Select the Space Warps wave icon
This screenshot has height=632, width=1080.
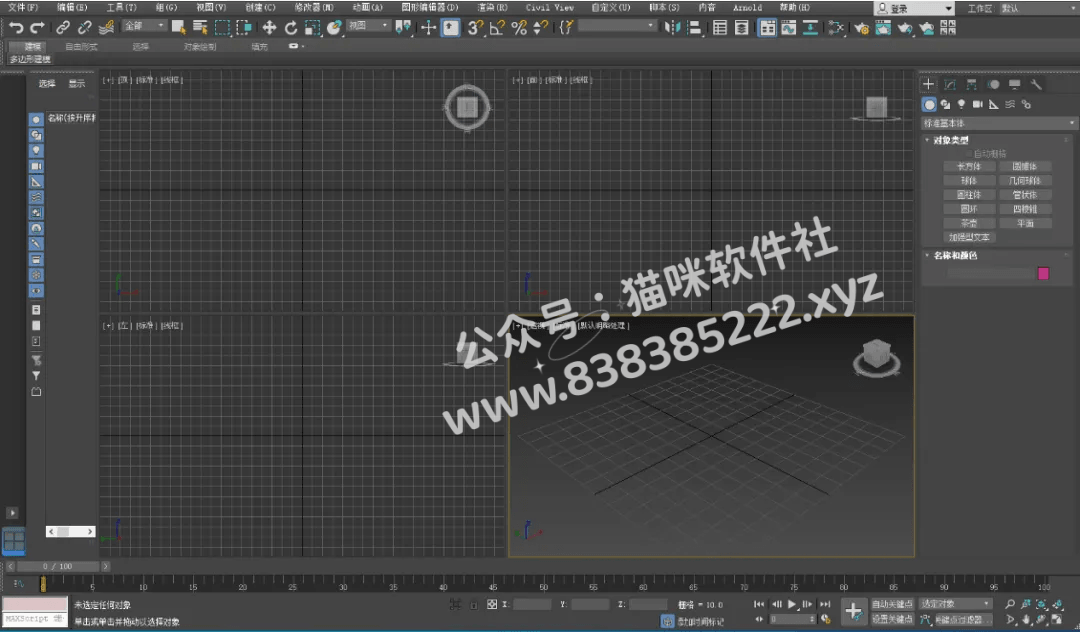coord(1010,104)
